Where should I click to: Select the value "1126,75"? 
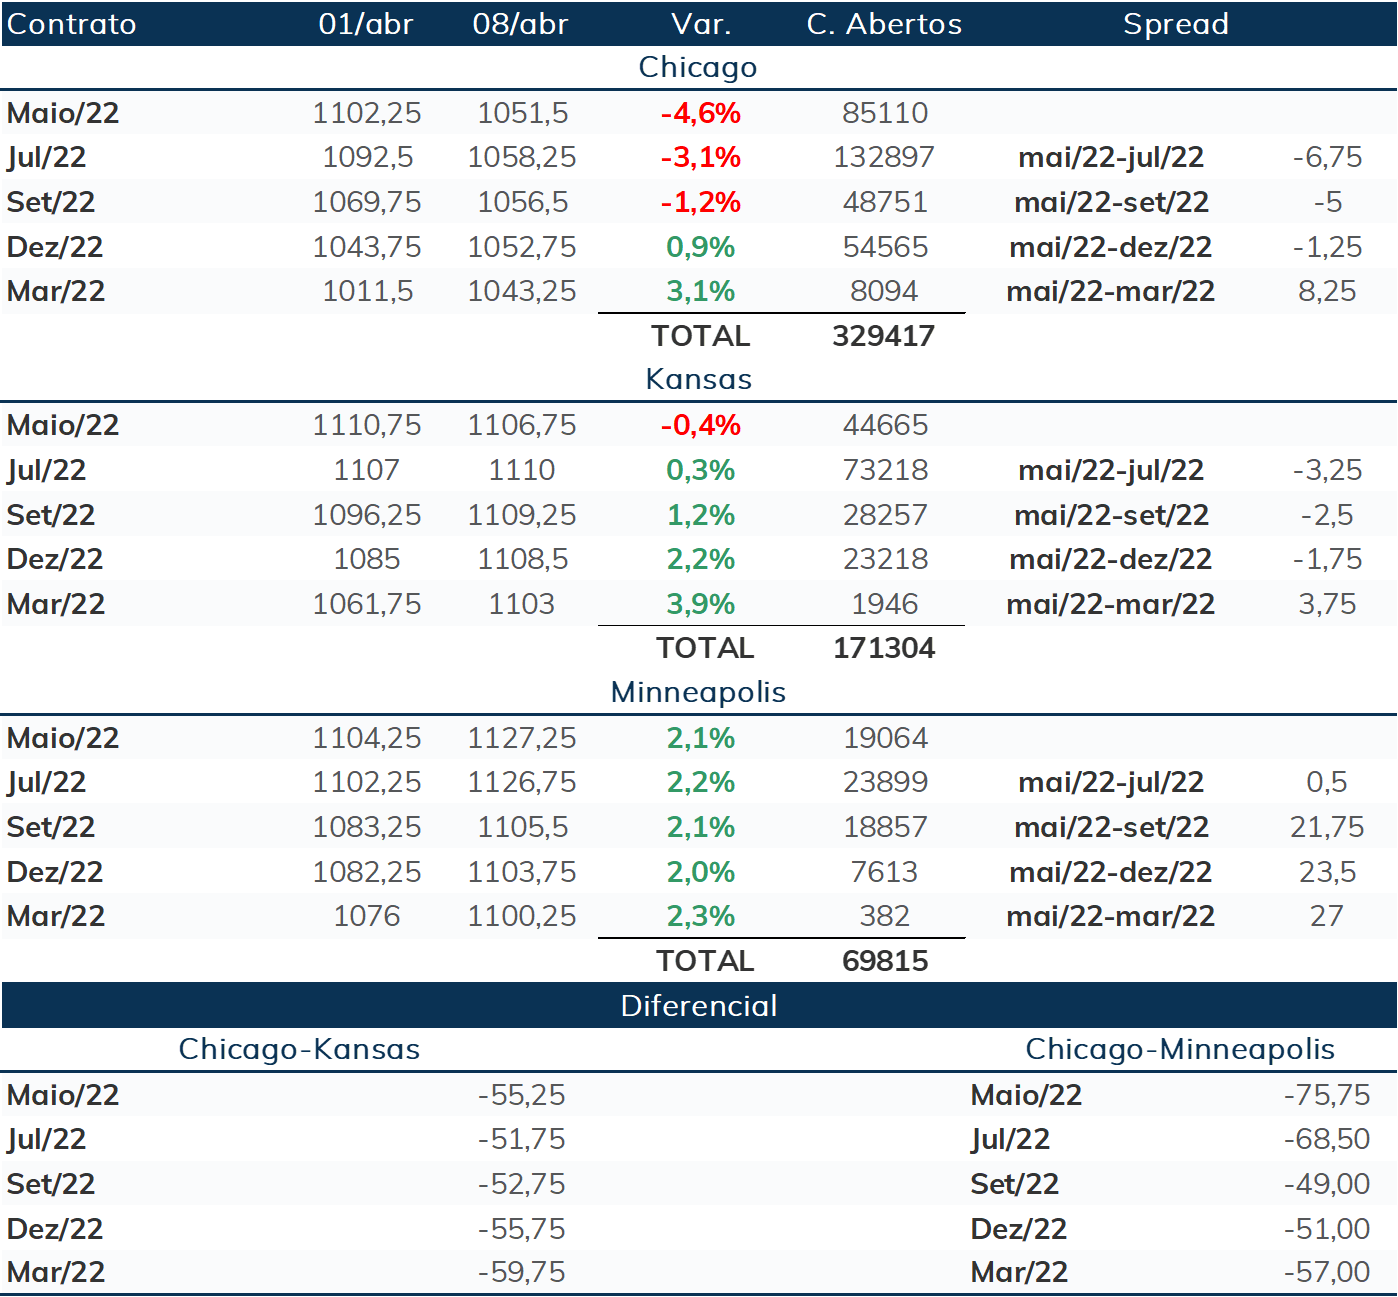click(522, 782)
